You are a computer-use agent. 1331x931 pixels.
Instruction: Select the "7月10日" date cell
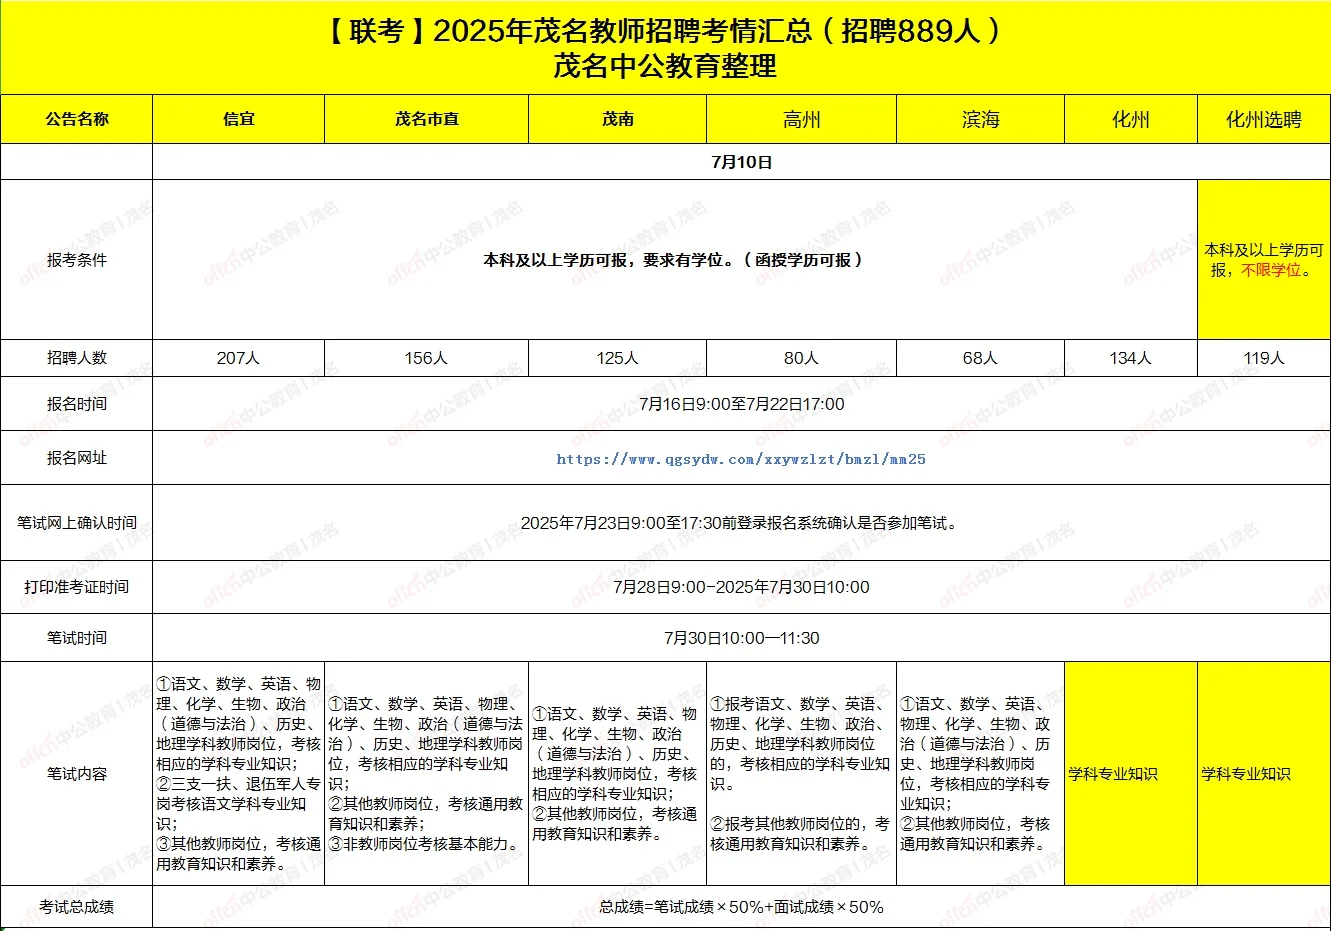point(742,162)
